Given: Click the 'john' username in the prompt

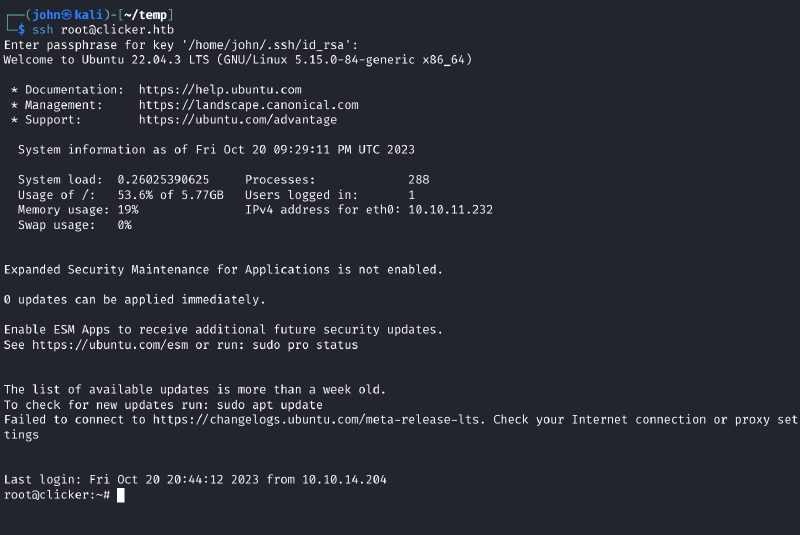Looking at the screenshot, I should (46, 15).
